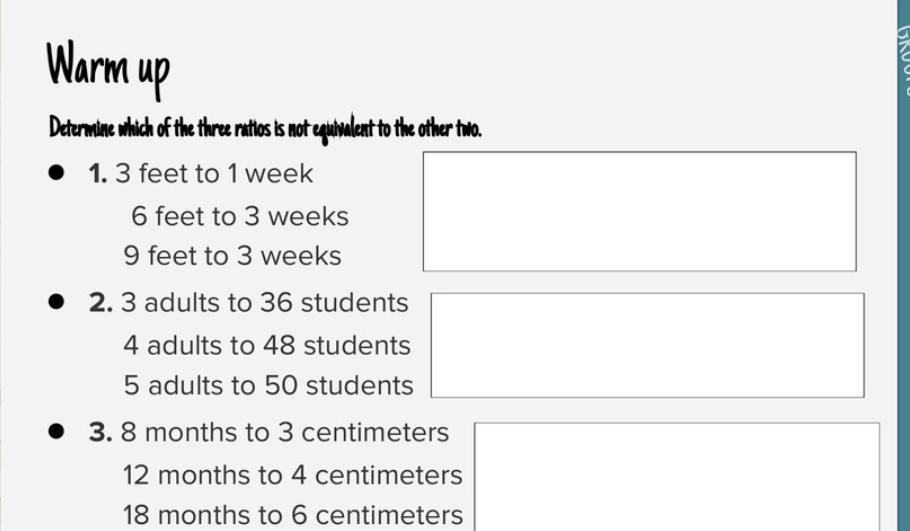The height and width of the screenshot is (531, 910).
Task: Select the line "6 feet to 3 weeks"
Action: tap(240, 216)
